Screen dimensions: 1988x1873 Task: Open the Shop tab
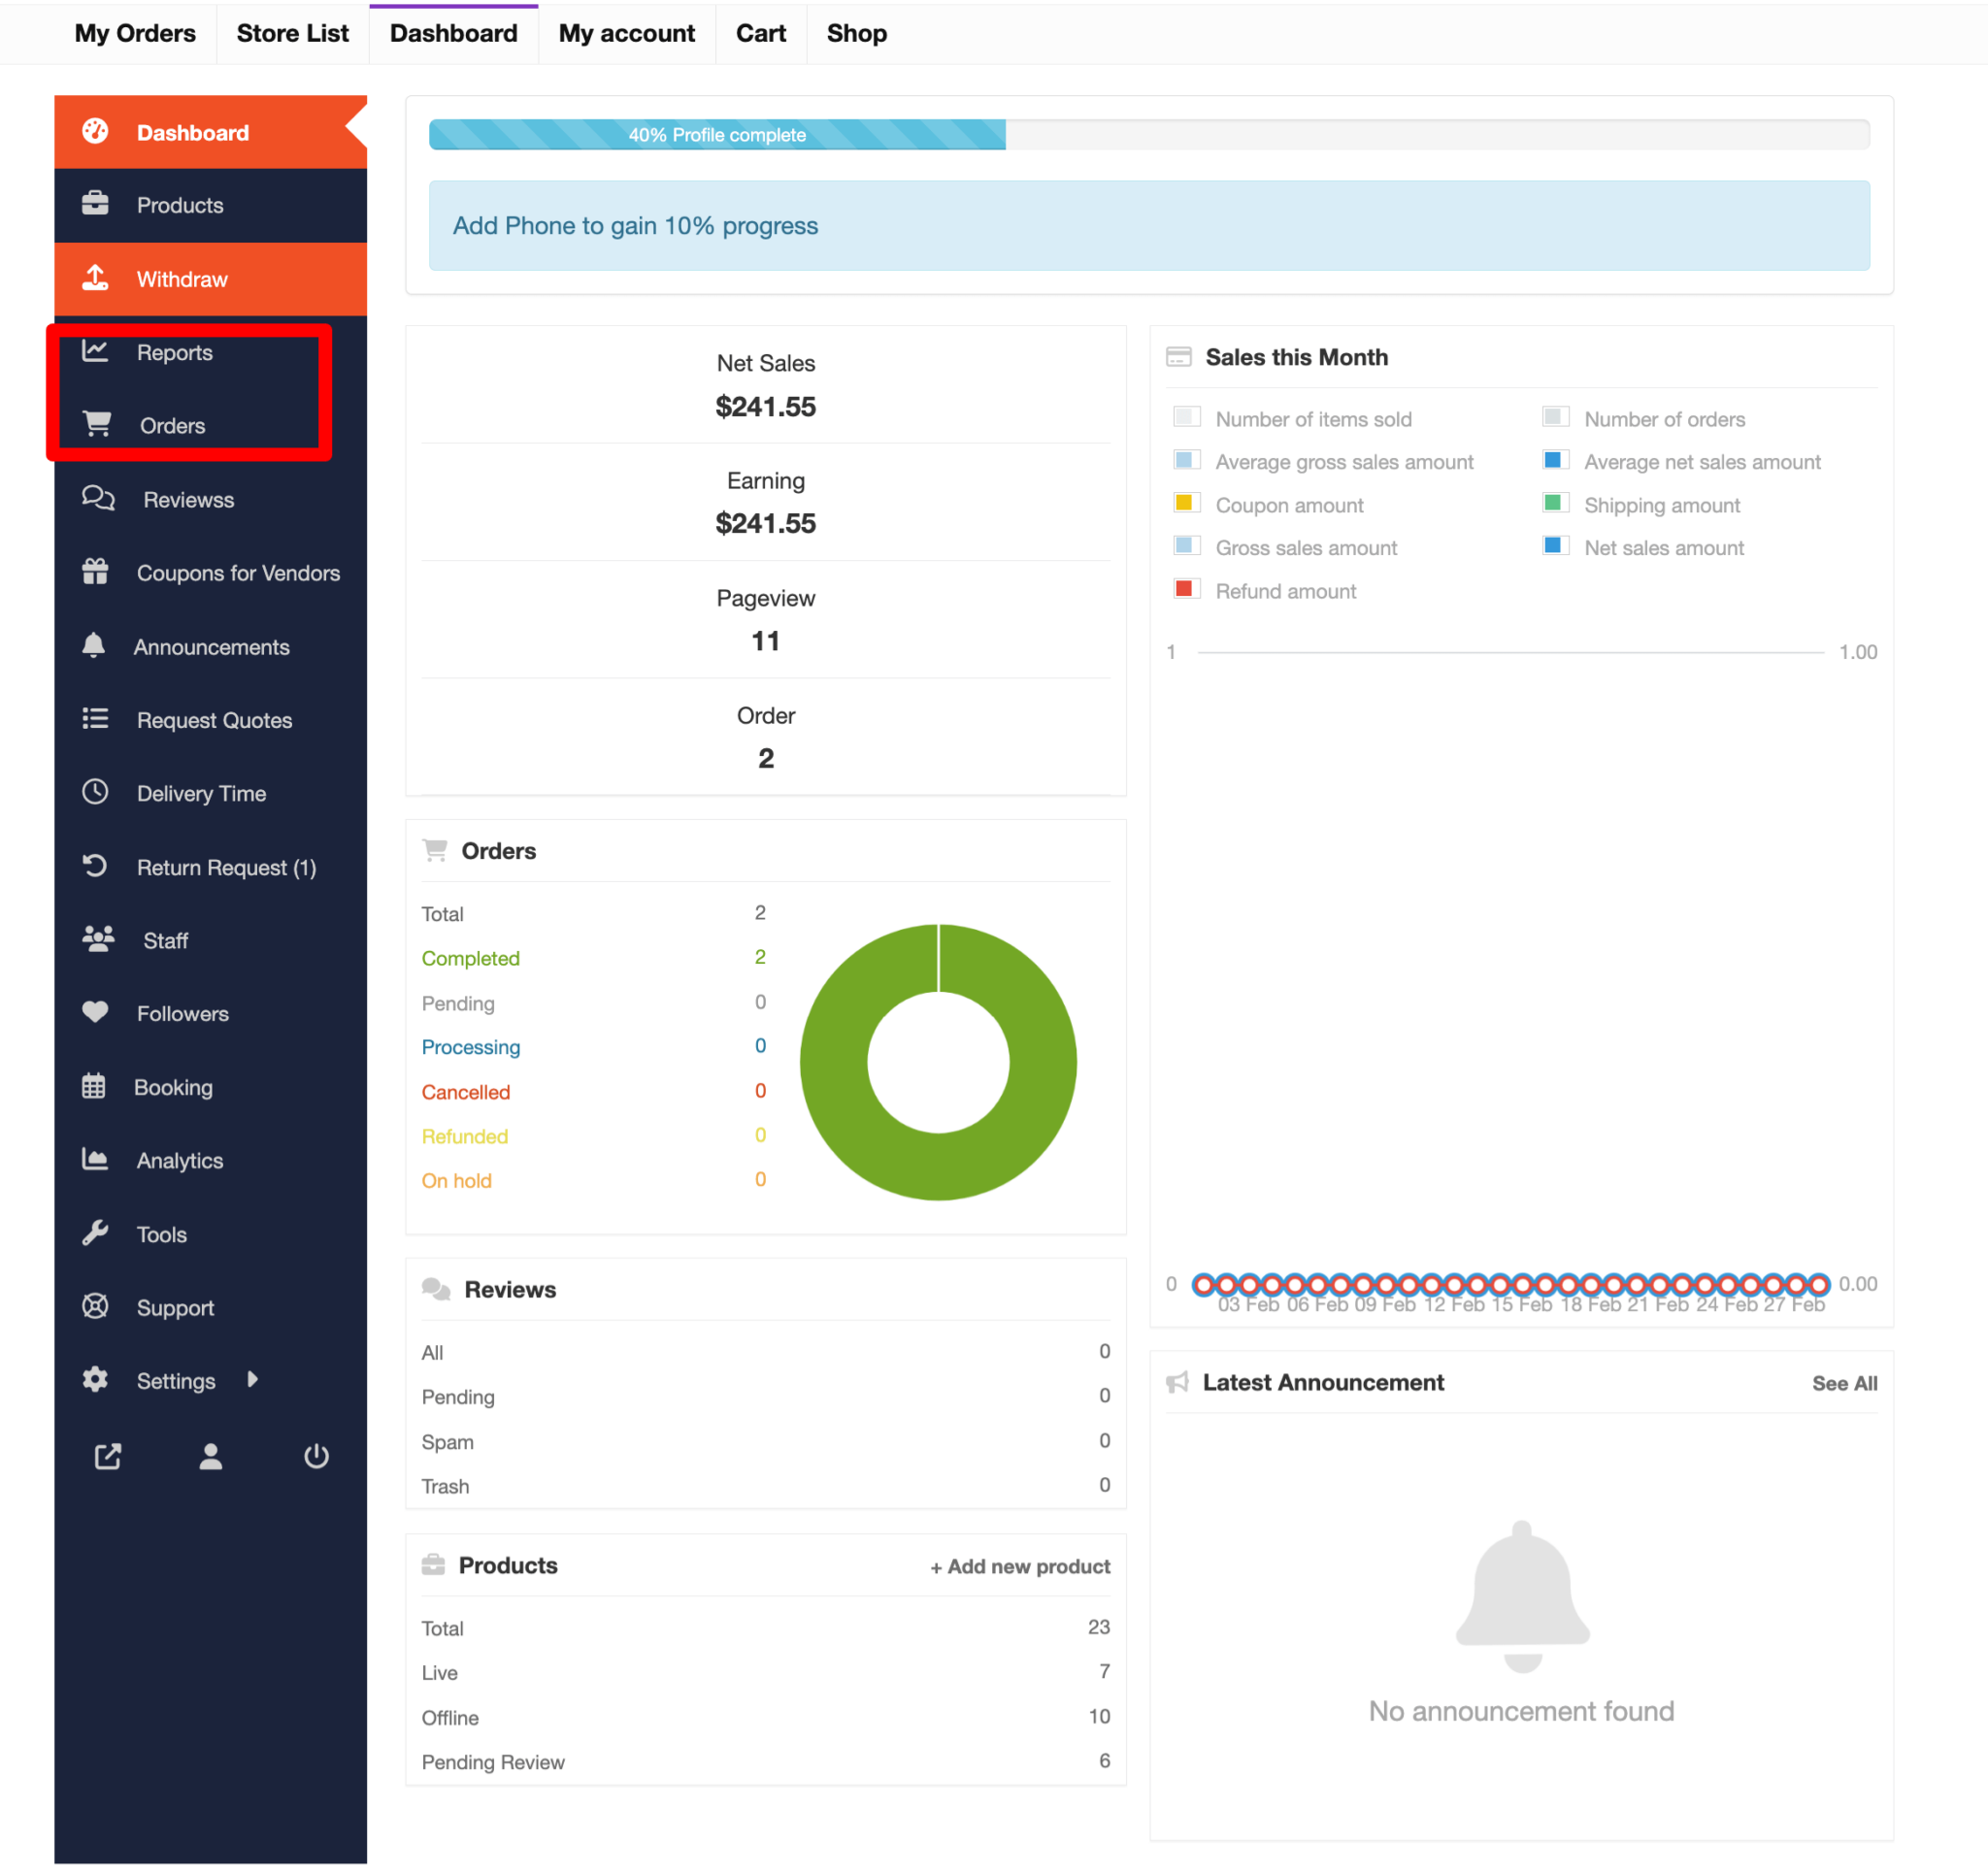pyautogui.click(x=856, y=33)
